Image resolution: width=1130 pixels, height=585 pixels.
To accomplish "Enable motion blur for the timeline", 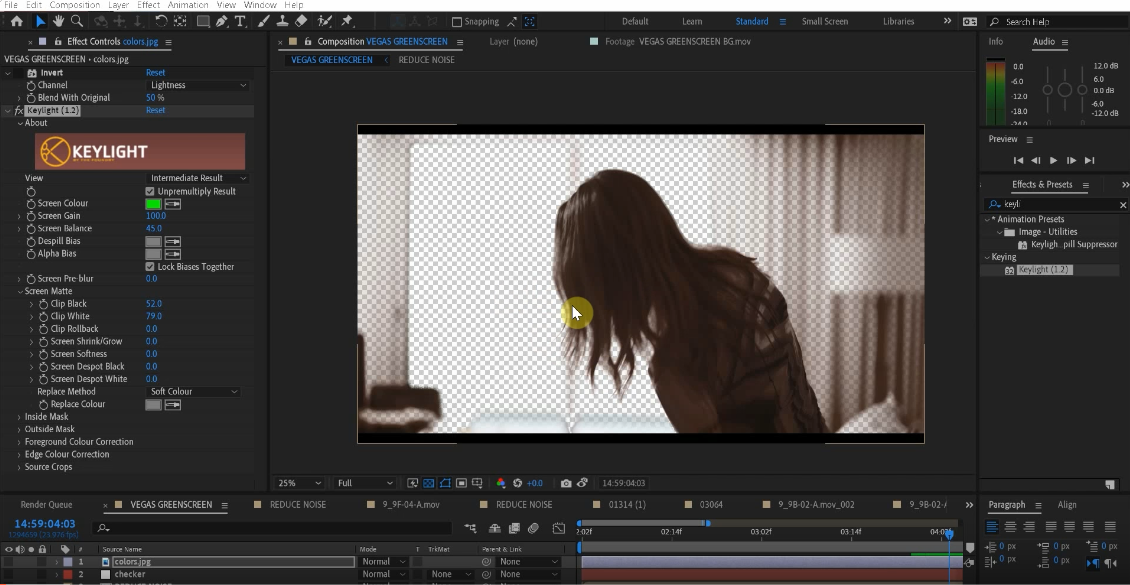I will coord(533,528).
